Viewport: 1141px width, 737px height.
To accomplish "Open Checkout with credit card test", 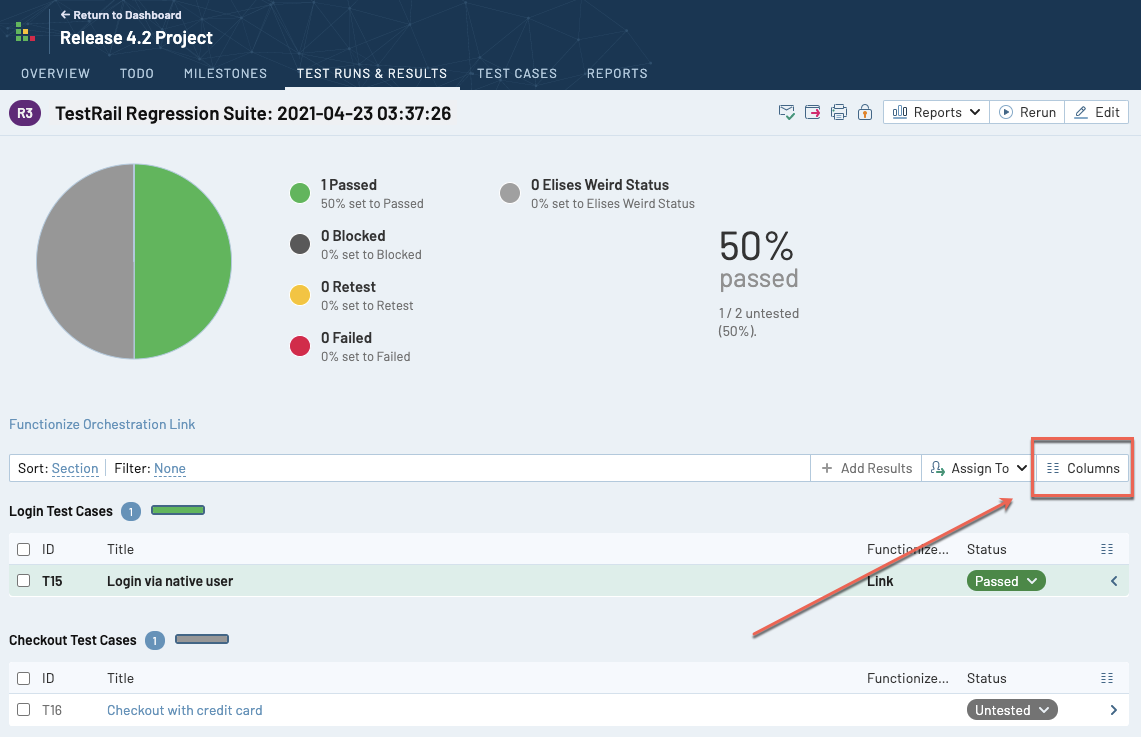I will pyautogui.click(x=185, y=710).
